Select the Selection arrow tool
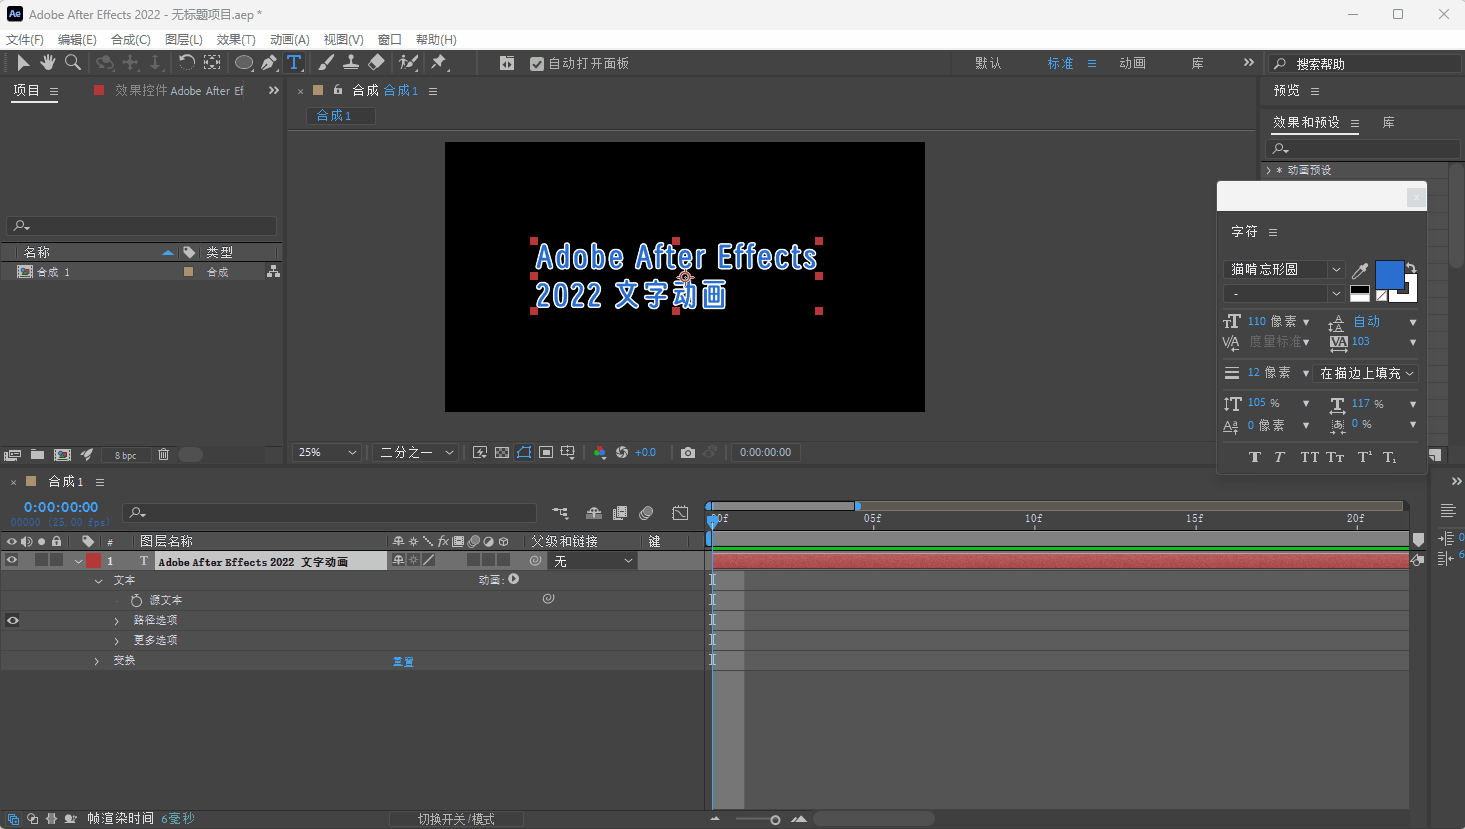 [x=23, y=63]
